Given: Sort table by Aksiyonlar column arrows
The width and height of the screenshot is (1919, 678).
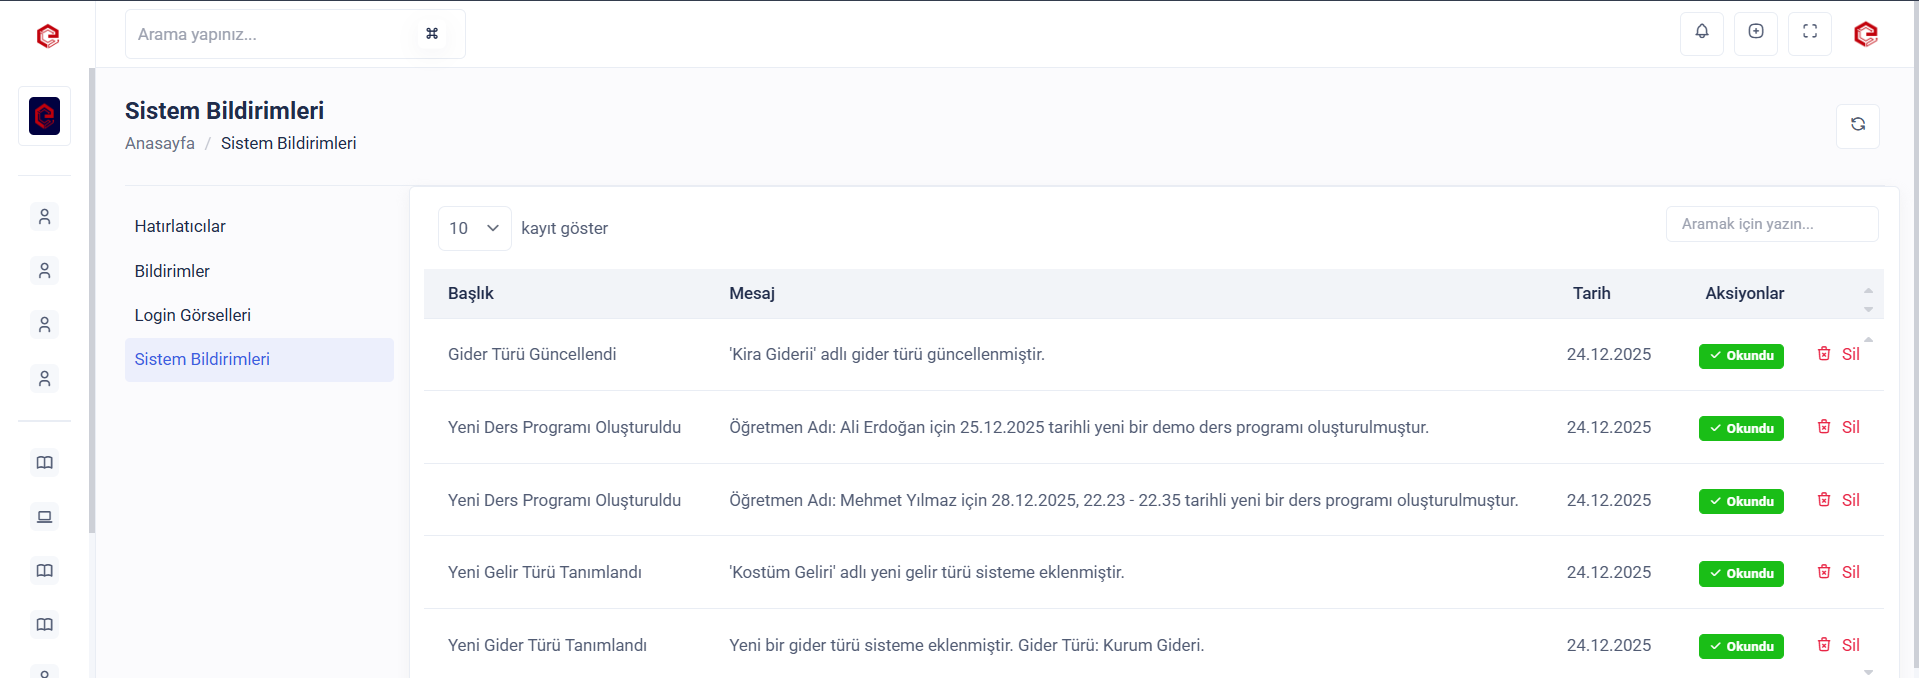Looking at the screenshot, I should [x=1867, y=299].
